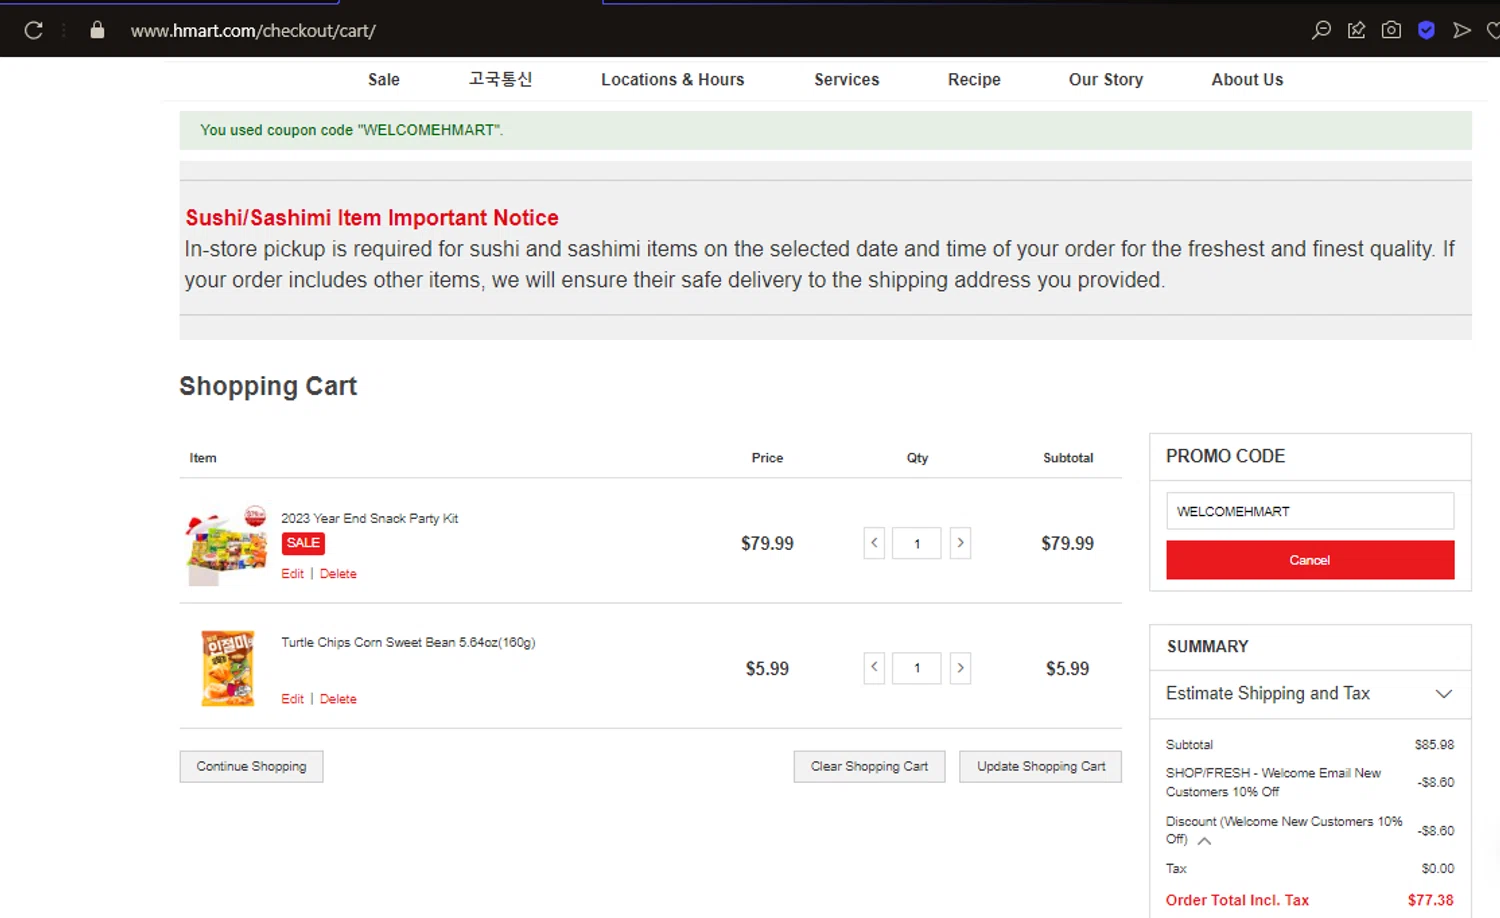This screenshot has height=918, width=1500.
Task: Click the Snack Party Kit product thumbnail
Action: [x=227, y=545]
